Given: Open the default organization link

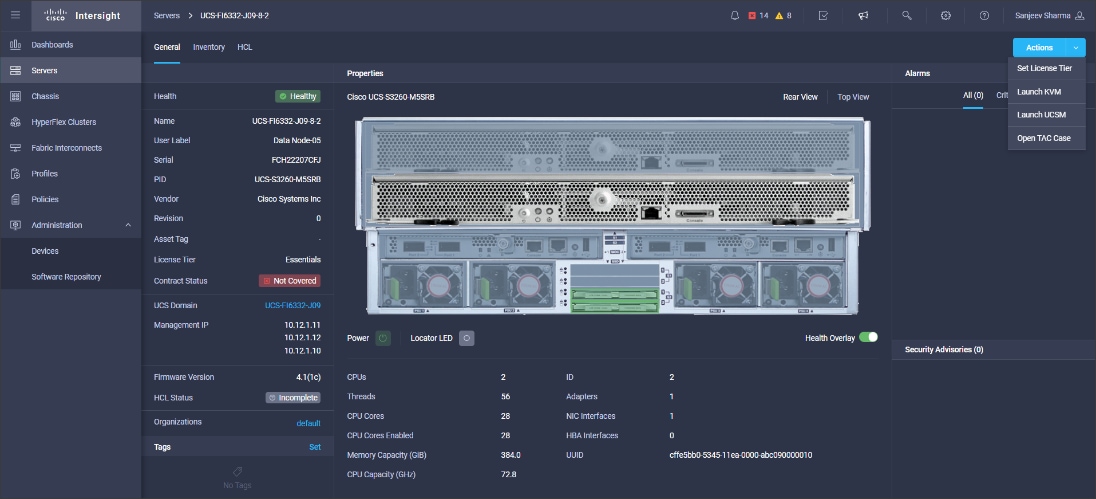Looking at the screenshot, I should coord(308,423).
